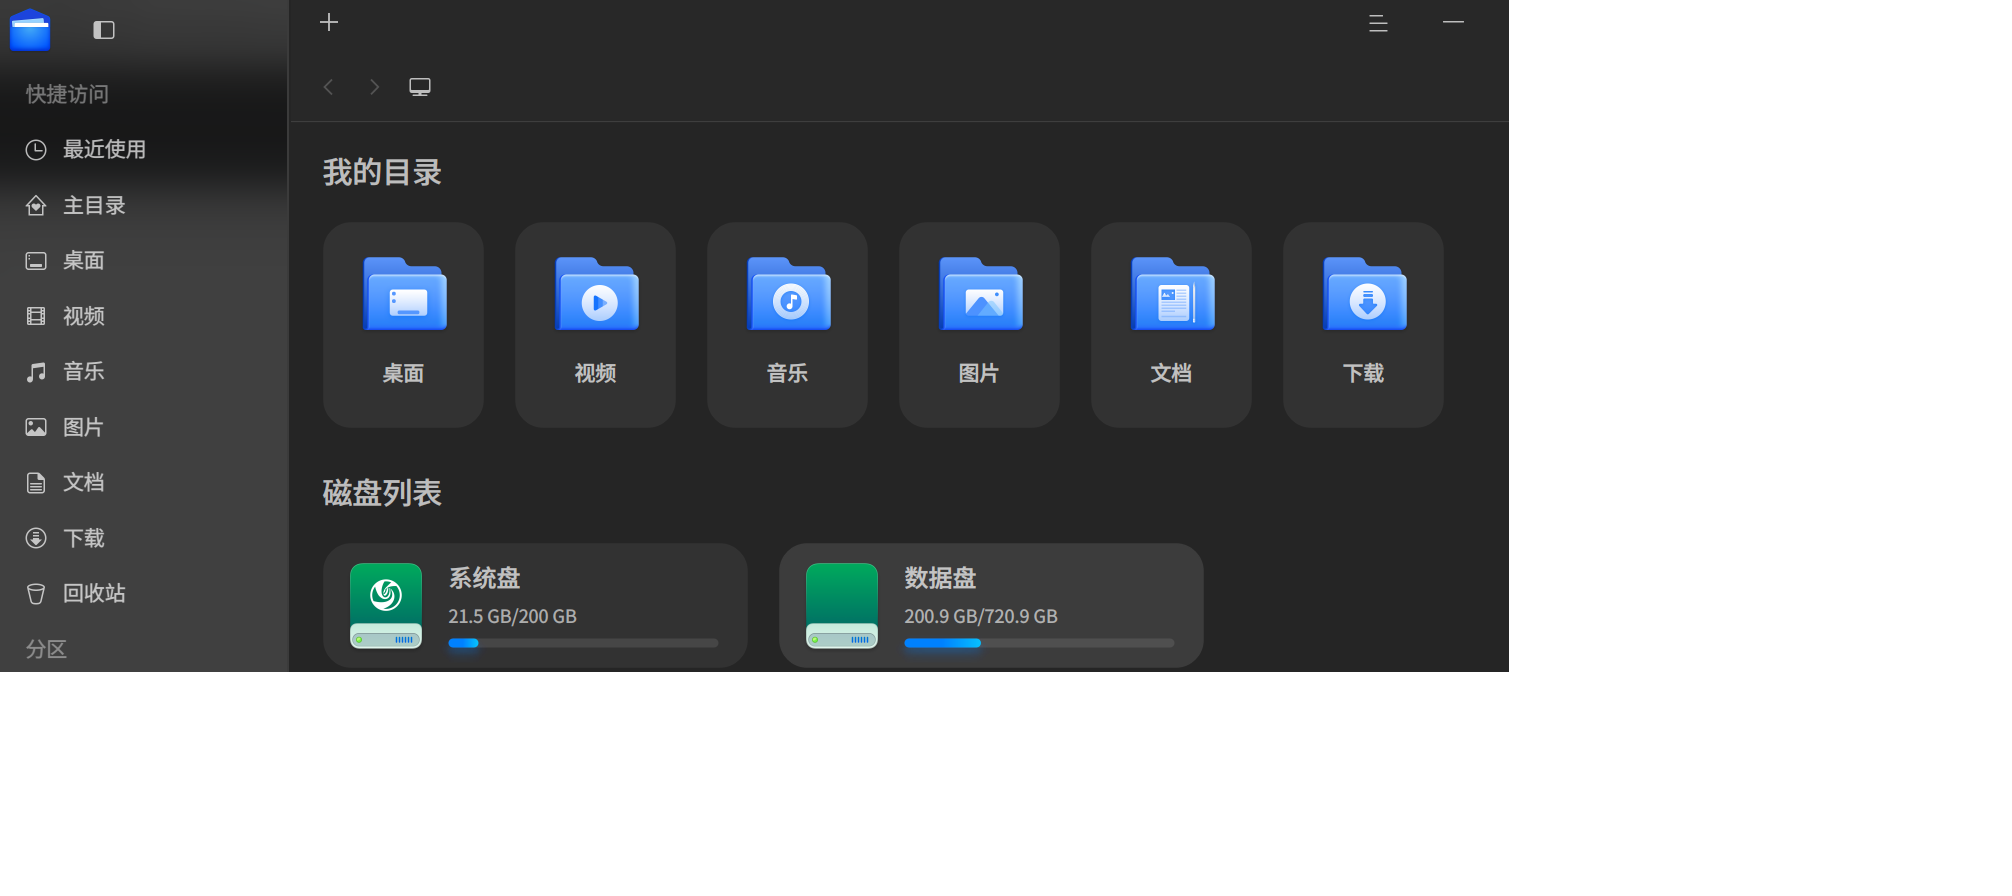The height and width of the screenshot is (896, 2012).
Task: Open 回收站 trash in sidebar
Action: click(x=144, y=594)
